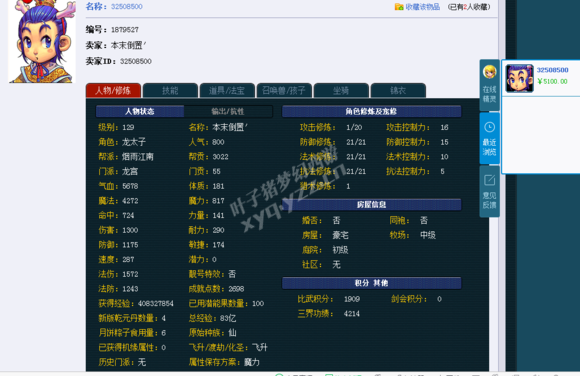This screenshot has width=580, height=376.
Task: Select the 人物状态 sub-tab
Action: tap(140, 111)
